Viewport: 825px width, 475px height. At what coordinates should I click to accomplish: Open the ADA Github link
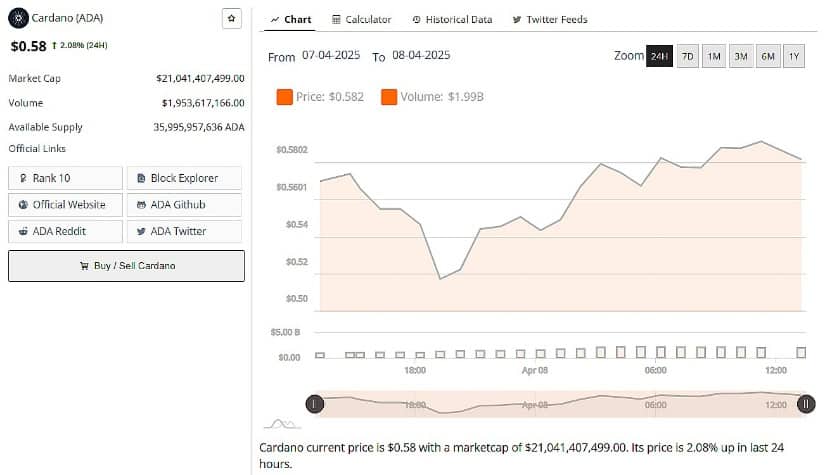coord(184,205)
